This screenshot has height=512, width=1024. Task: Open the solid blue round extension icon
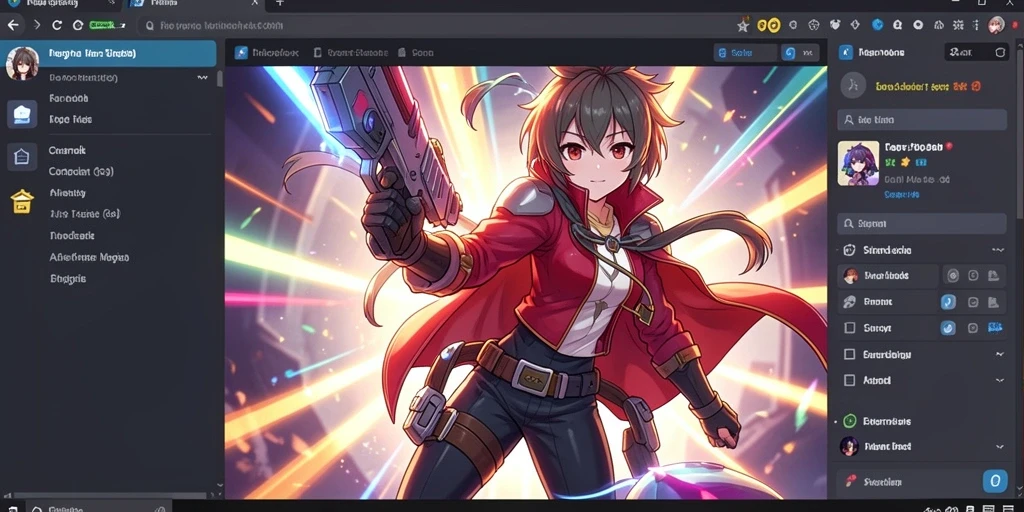(878, 25)
